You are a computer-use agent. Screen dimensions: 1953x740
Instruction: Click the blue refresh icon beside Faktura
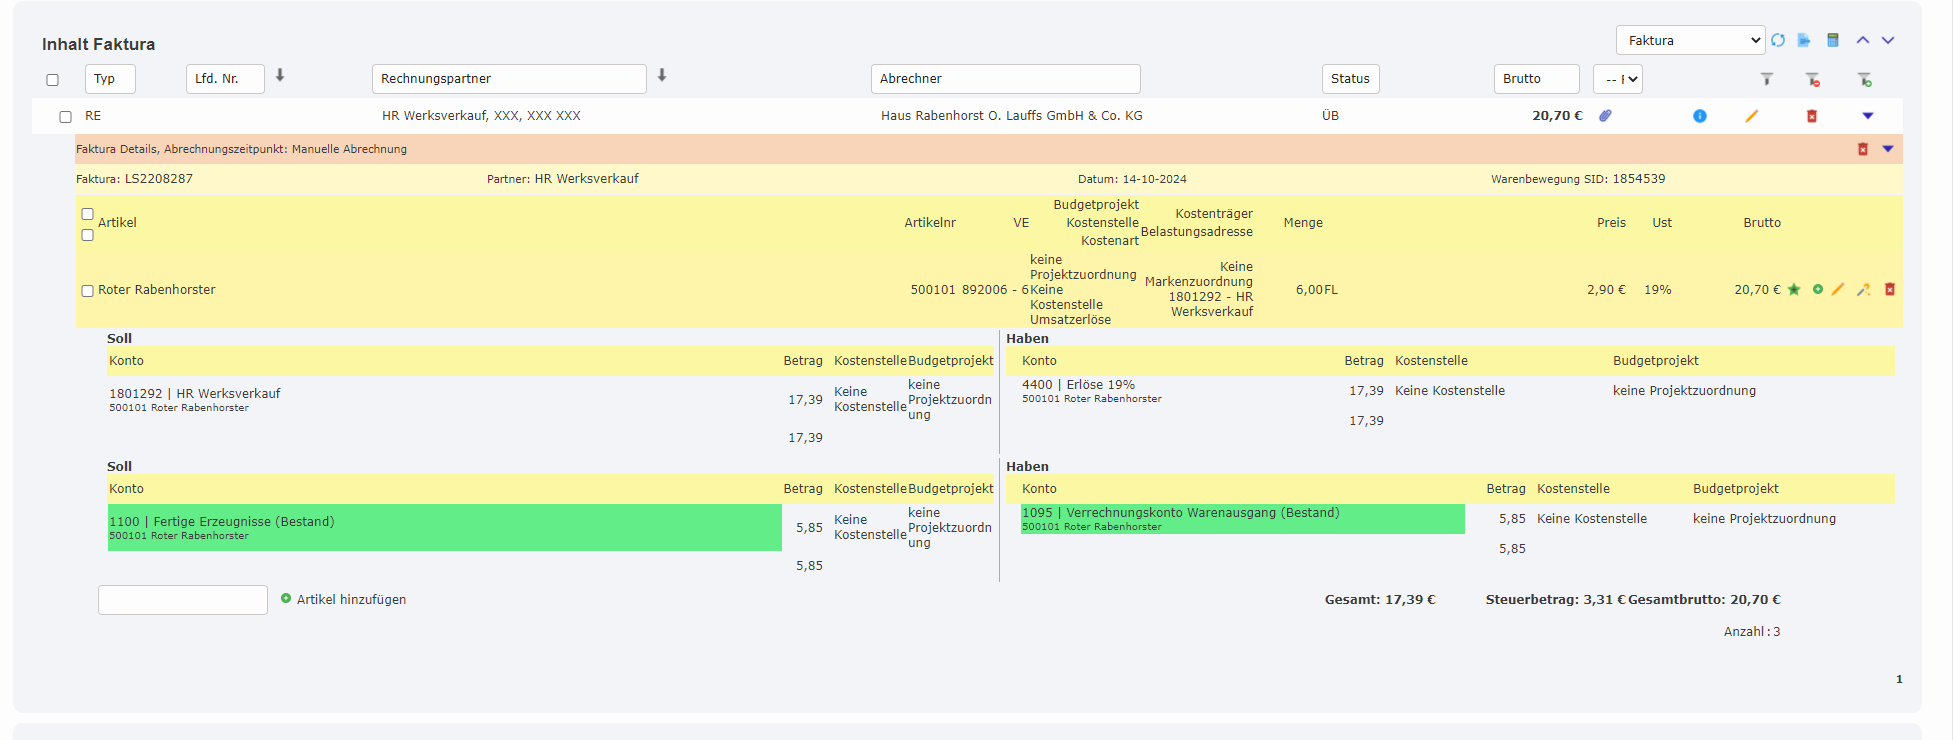tap(1778, 40)
